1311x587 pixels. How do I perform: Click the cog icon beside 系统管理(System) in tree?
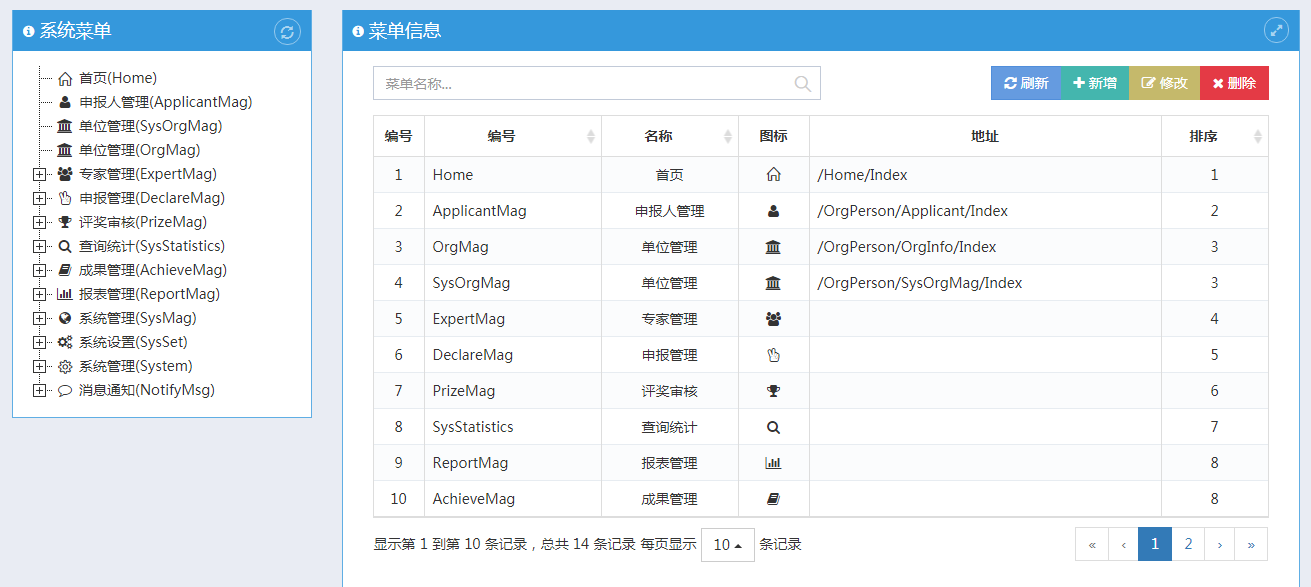[65, 366]
